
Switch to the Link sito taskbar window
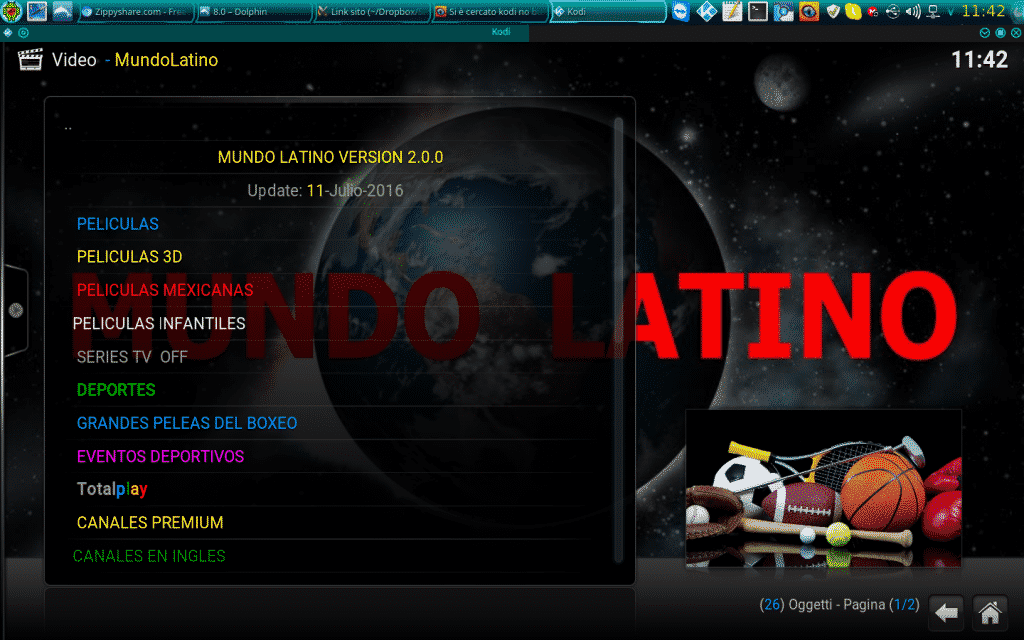[372, 12]
